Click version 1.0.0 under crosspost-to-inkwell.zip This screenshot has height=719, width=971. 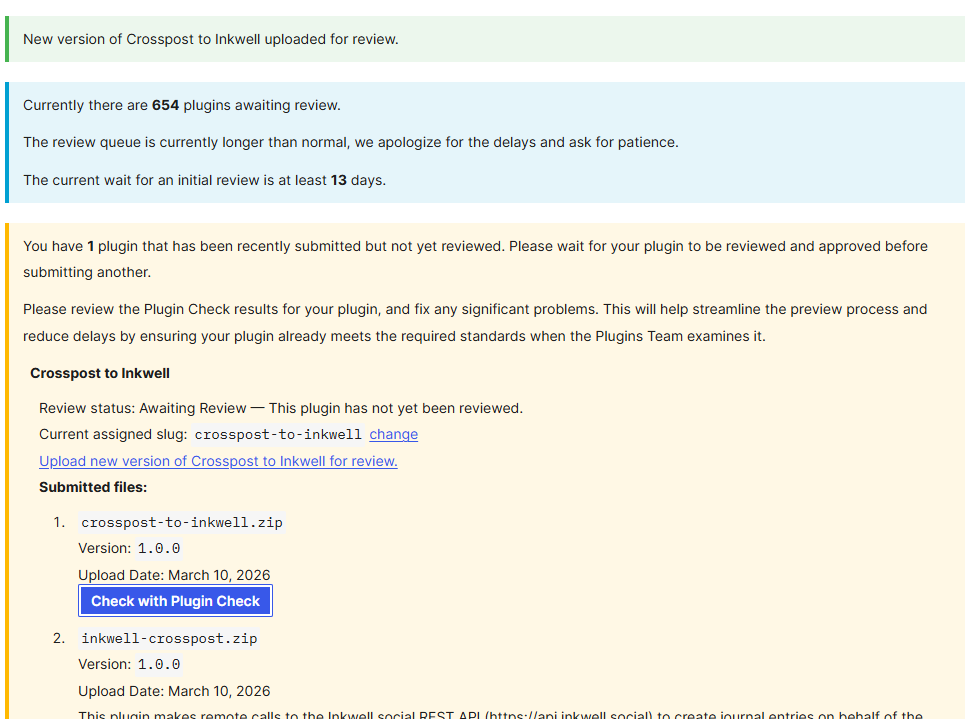pyautogui.click(x=159, y=548)
